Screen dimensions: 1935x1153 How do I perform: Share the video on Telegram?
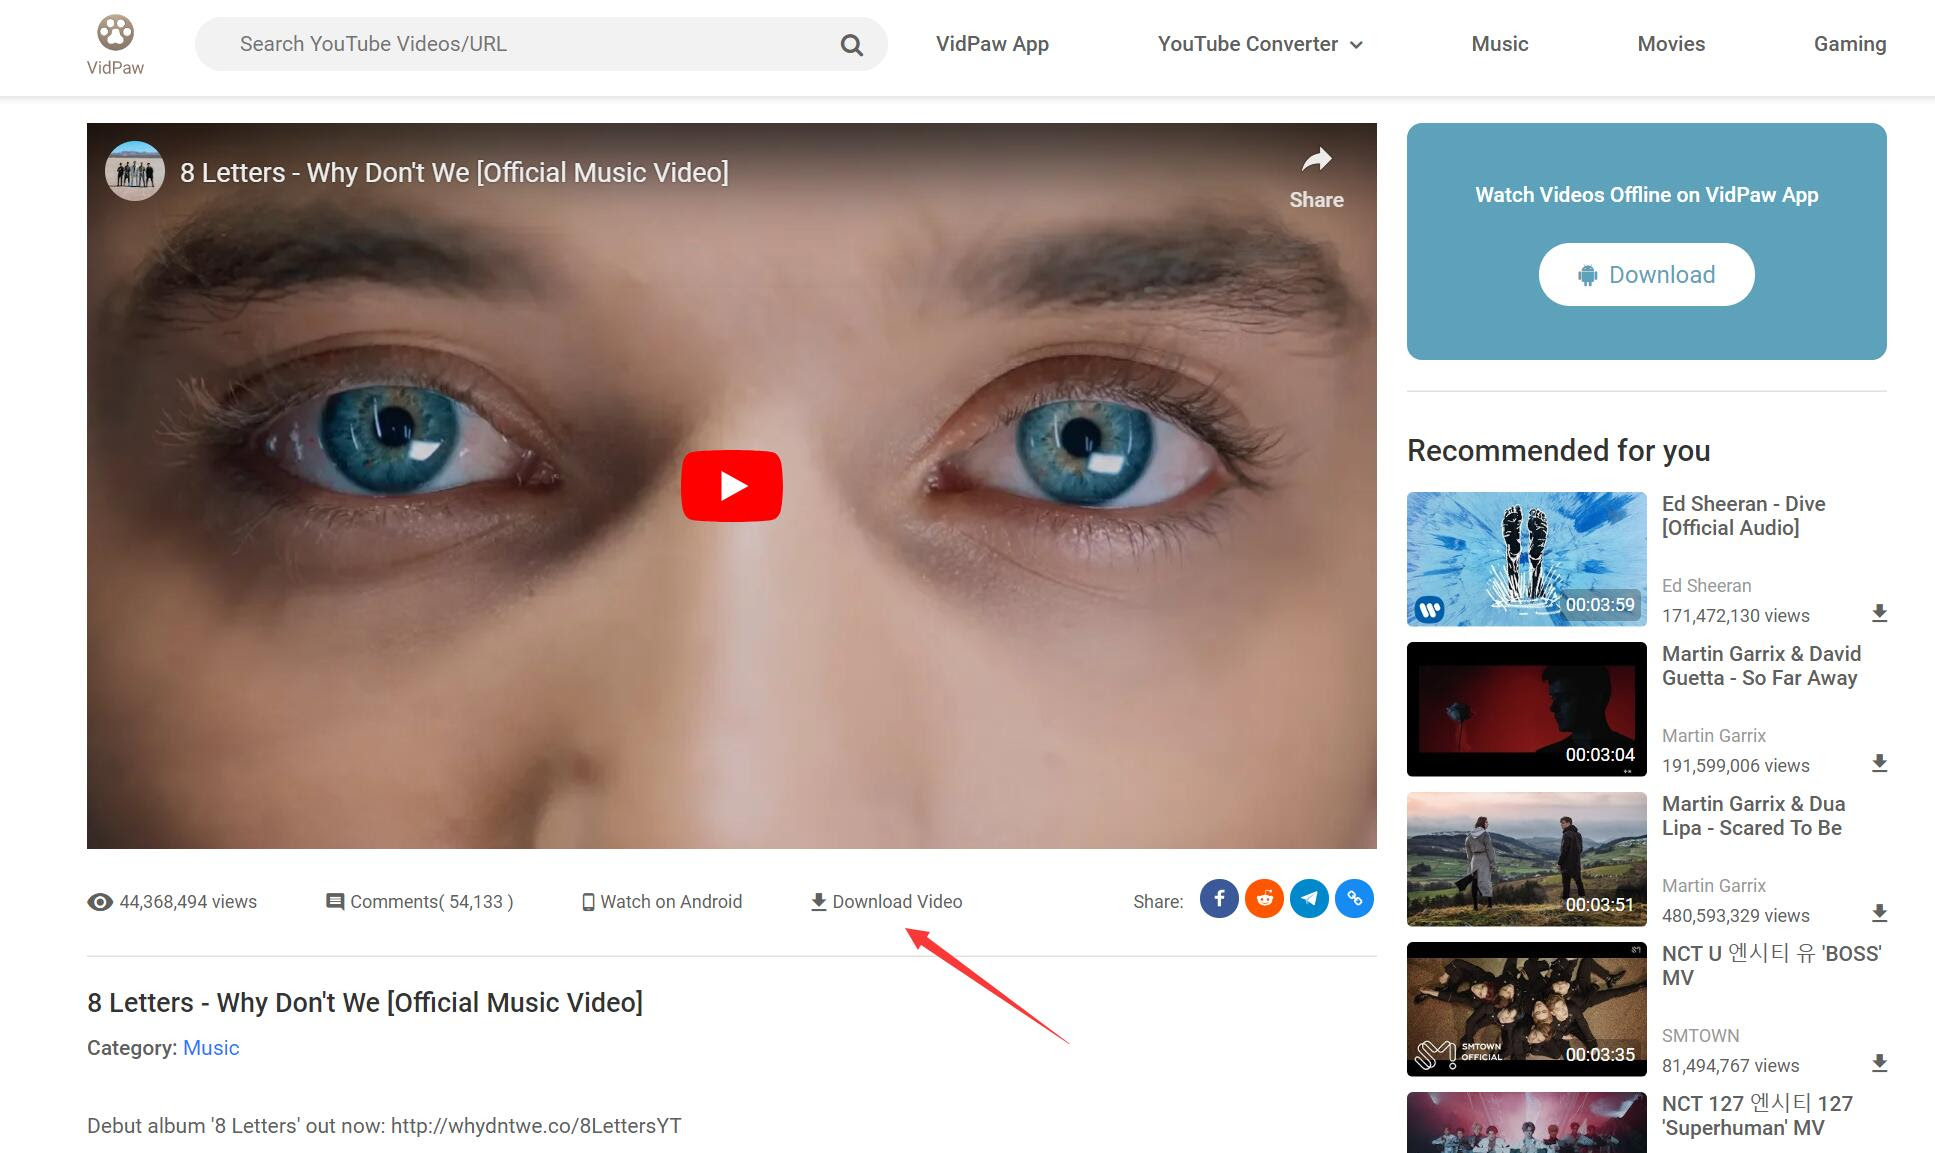[x=1309, y=898]
